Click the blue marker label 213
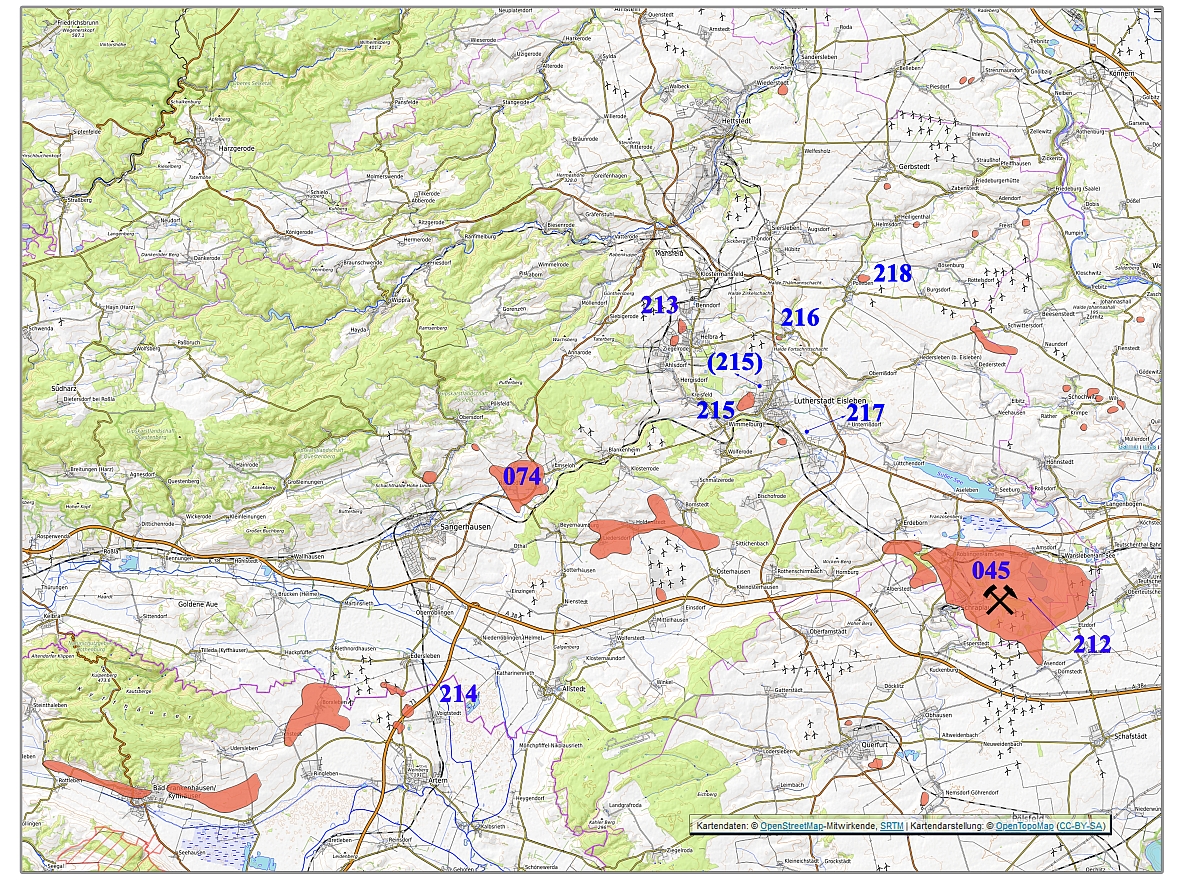Image resolution: width=1179 pixels, height=889 pixels. click(659, 305)
